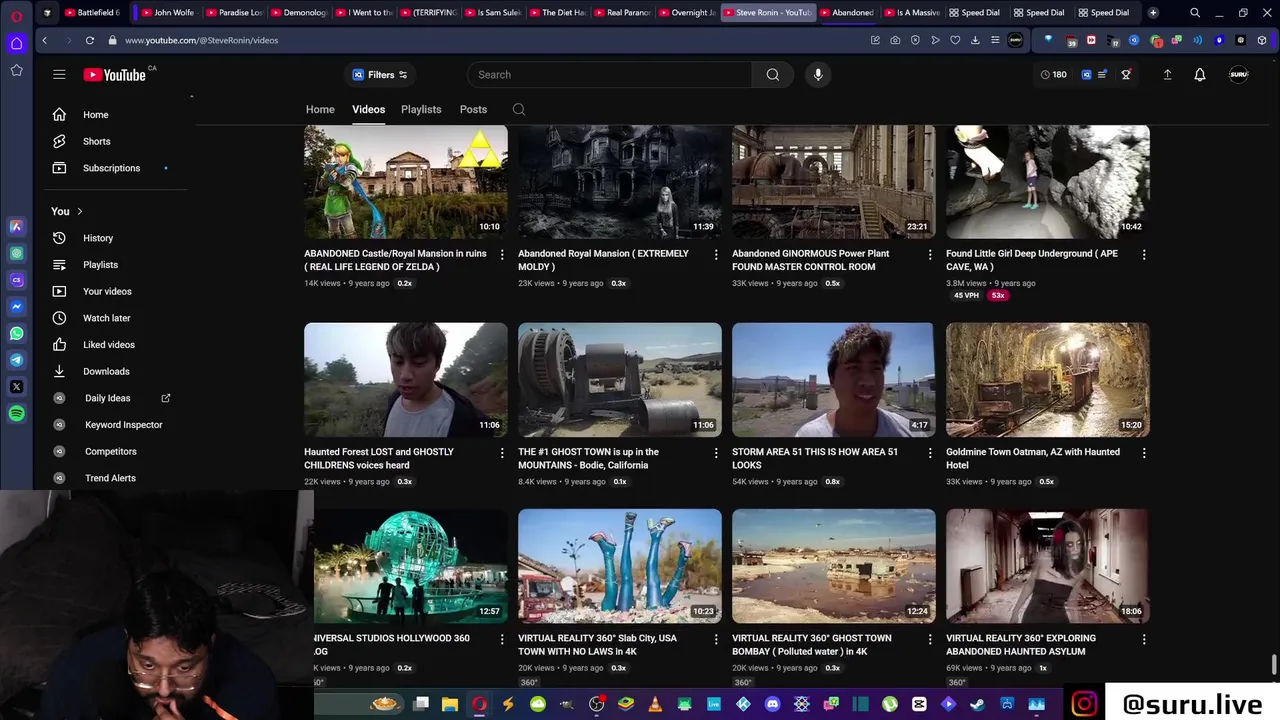This screenshot has width=1280, height=720.
Task: Reload the page in browser toolbar
Action: [89, 40]
